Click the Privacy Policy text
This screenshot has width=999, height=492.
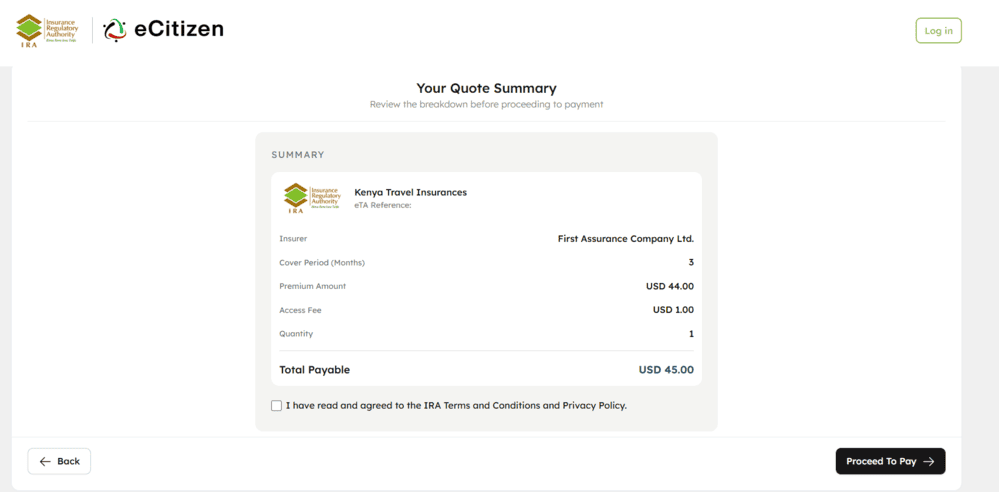click(594, 405)
